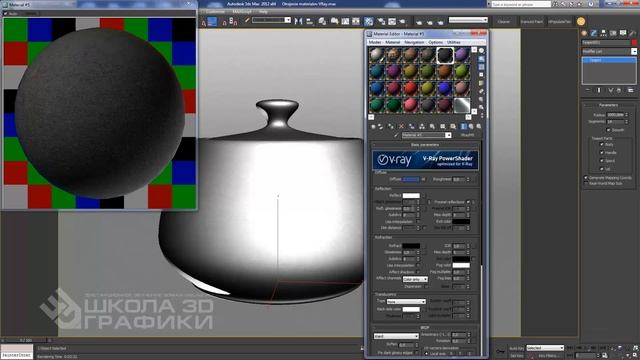This screenshot has width=640, height=360.
Task: Open the Create tab in command panel
Action: pyautogui.click(x=584, y=33)
